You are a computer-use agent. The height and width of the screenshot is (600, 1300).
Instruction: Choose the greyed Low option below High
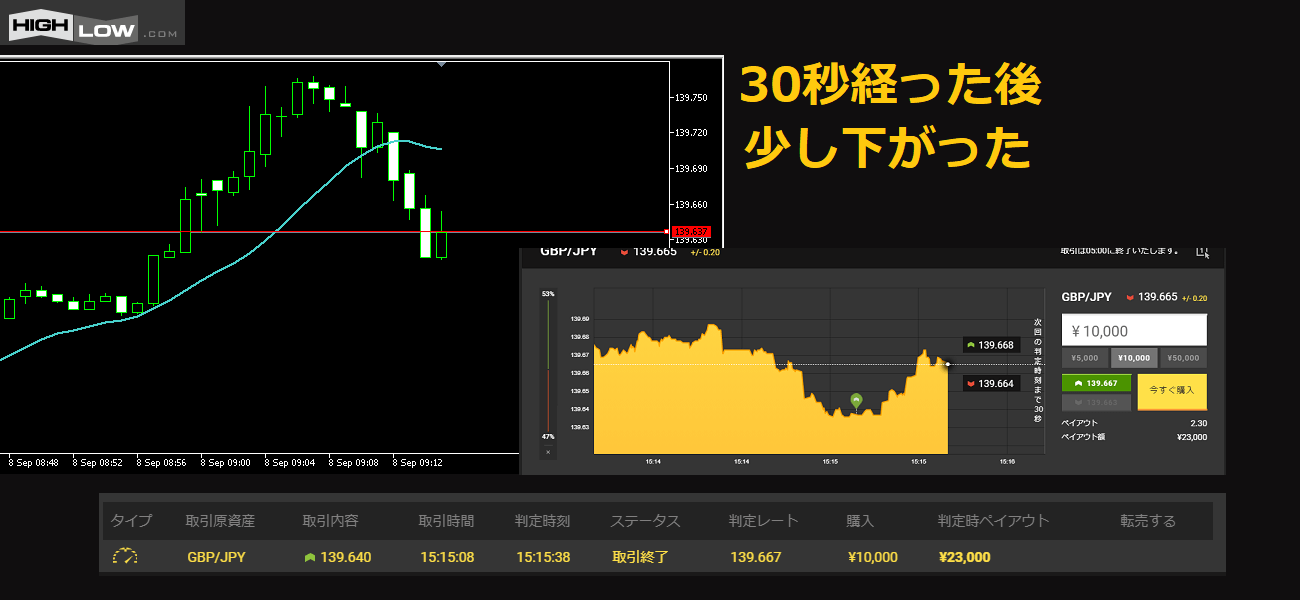1095,402
